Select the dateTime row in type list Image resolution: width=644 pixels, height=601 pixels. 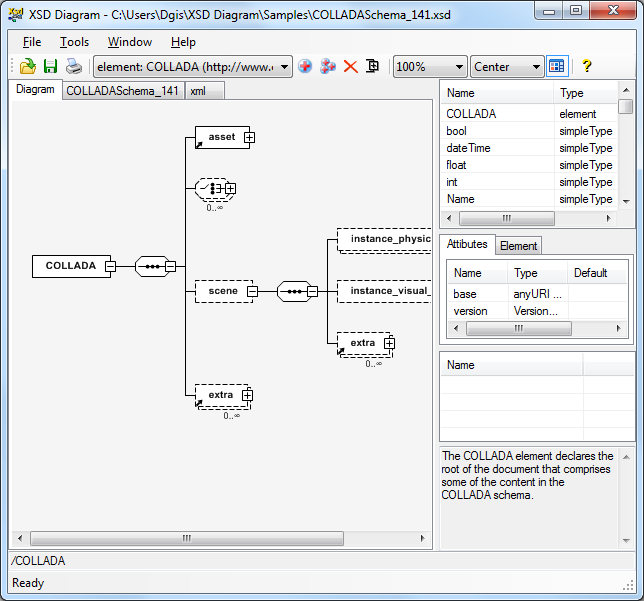(x=468, y=148)
